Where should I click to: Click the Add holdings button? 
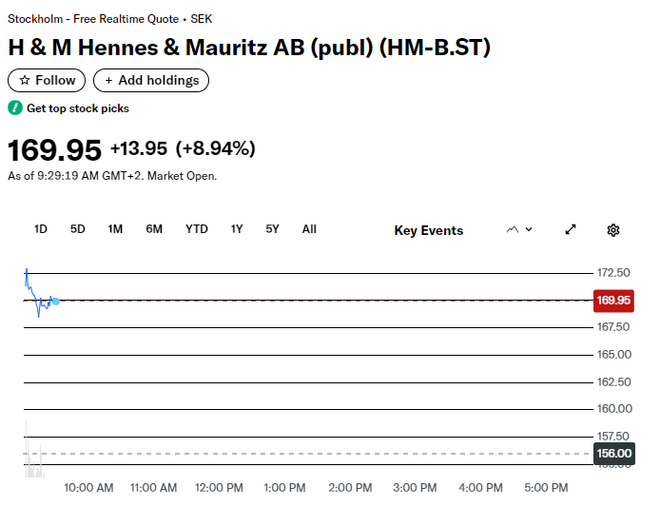pos(151,80)
